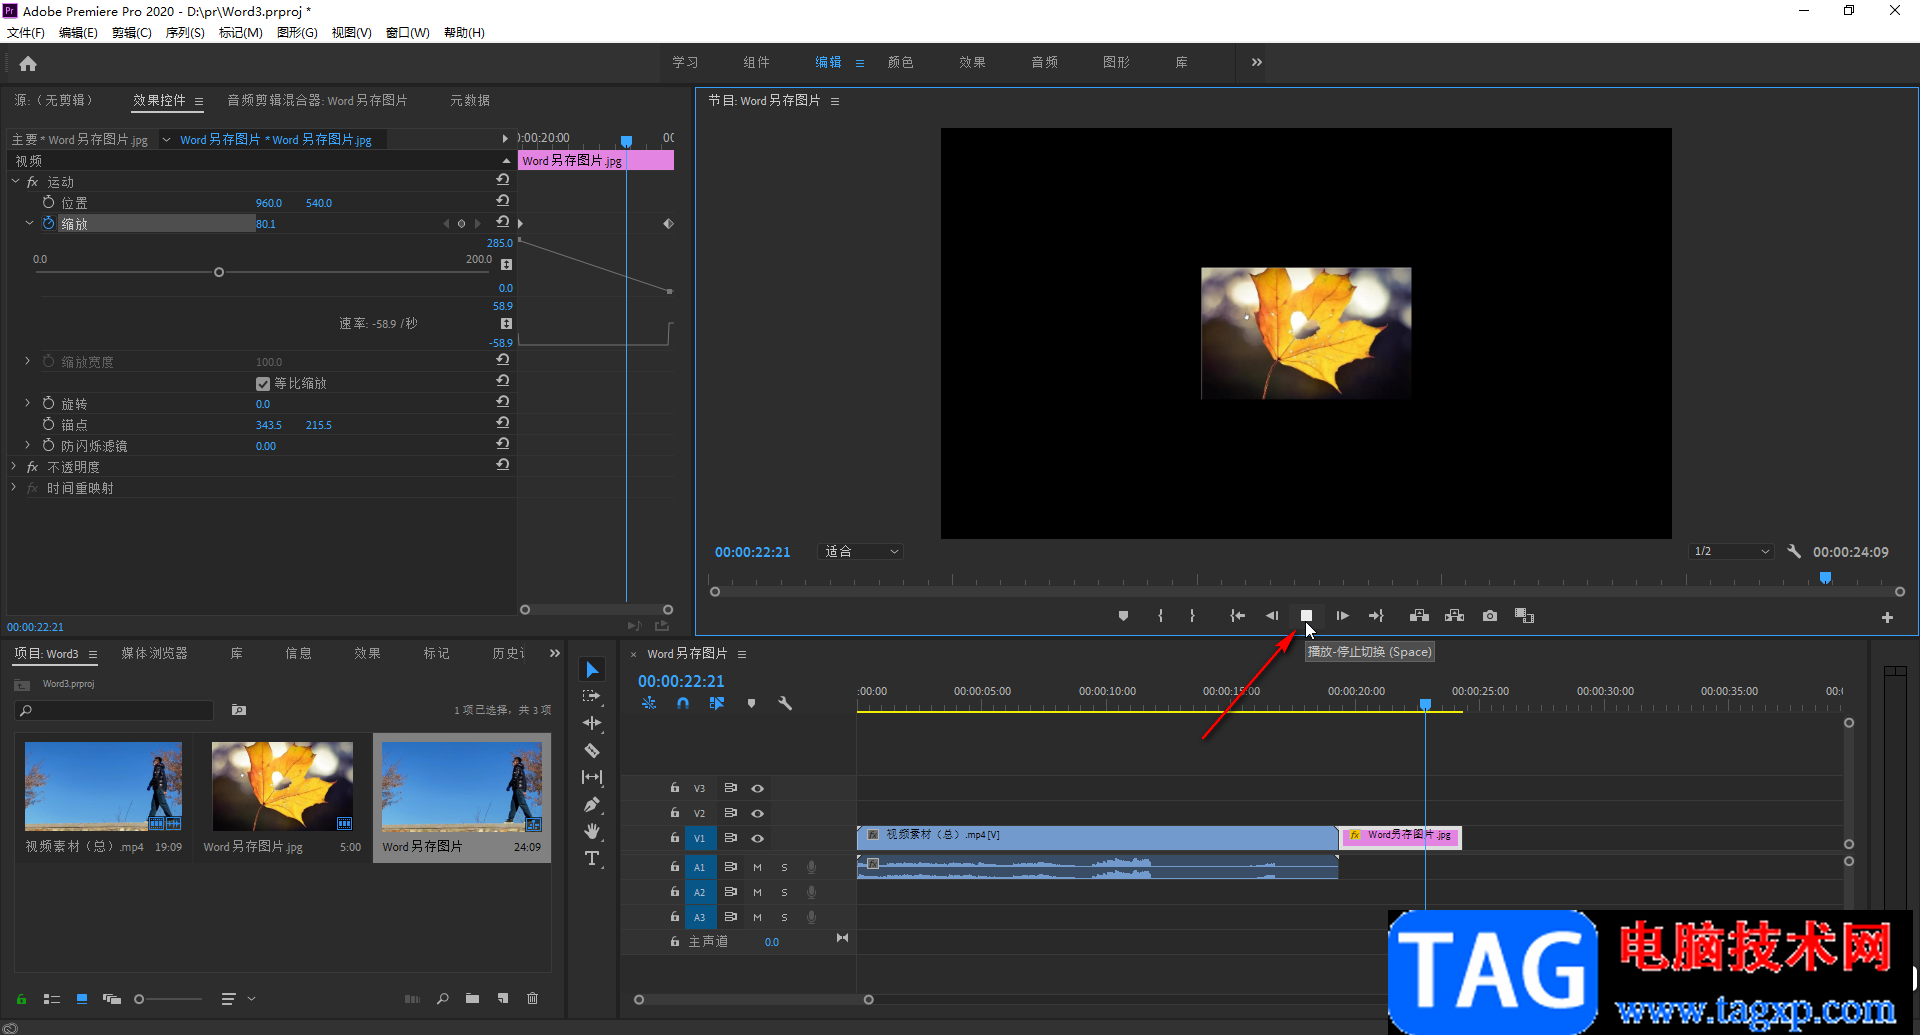
Task: Collapse the 运动 effect group
Action: 15,182
